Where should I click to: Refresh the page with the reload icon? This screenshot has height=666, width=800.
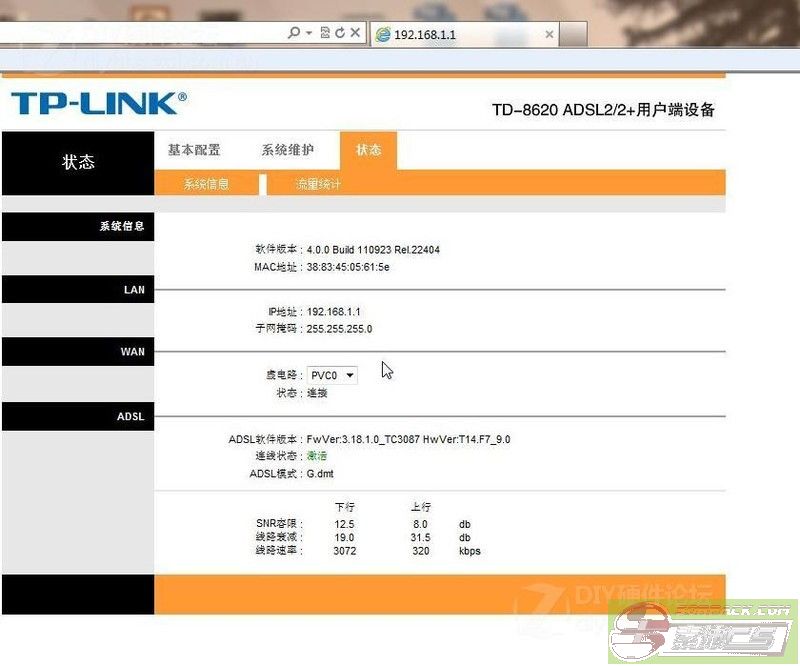(x=340, y=33)
